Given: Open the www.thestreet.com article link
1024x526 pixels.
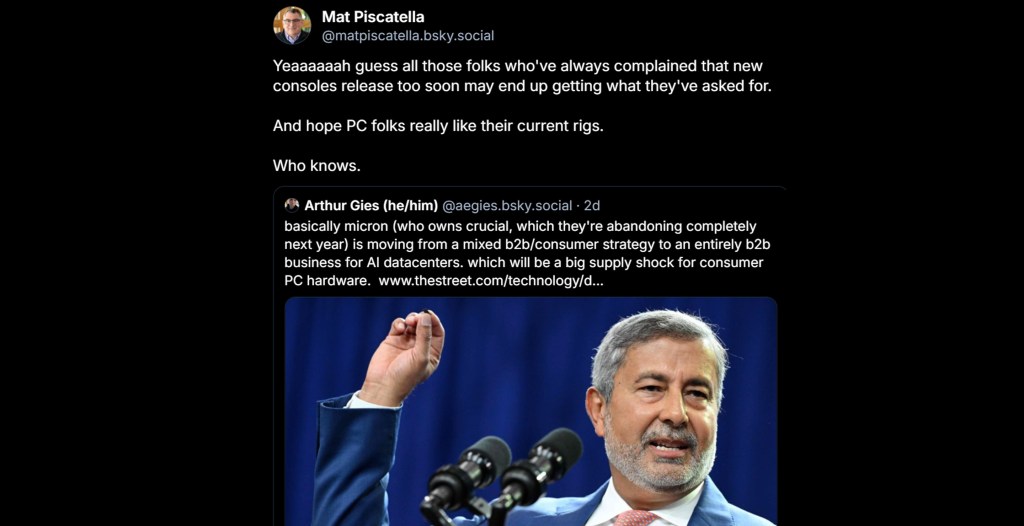Looking at the screenshot, I should pos(491,281).
